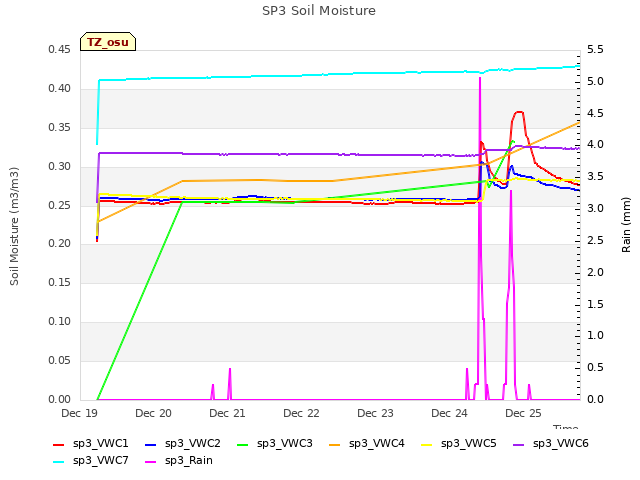Viewport: 640px width, 480px height.
Task: Toggle the sp3_VWC6 legend entry
Action: pos(551,444)
